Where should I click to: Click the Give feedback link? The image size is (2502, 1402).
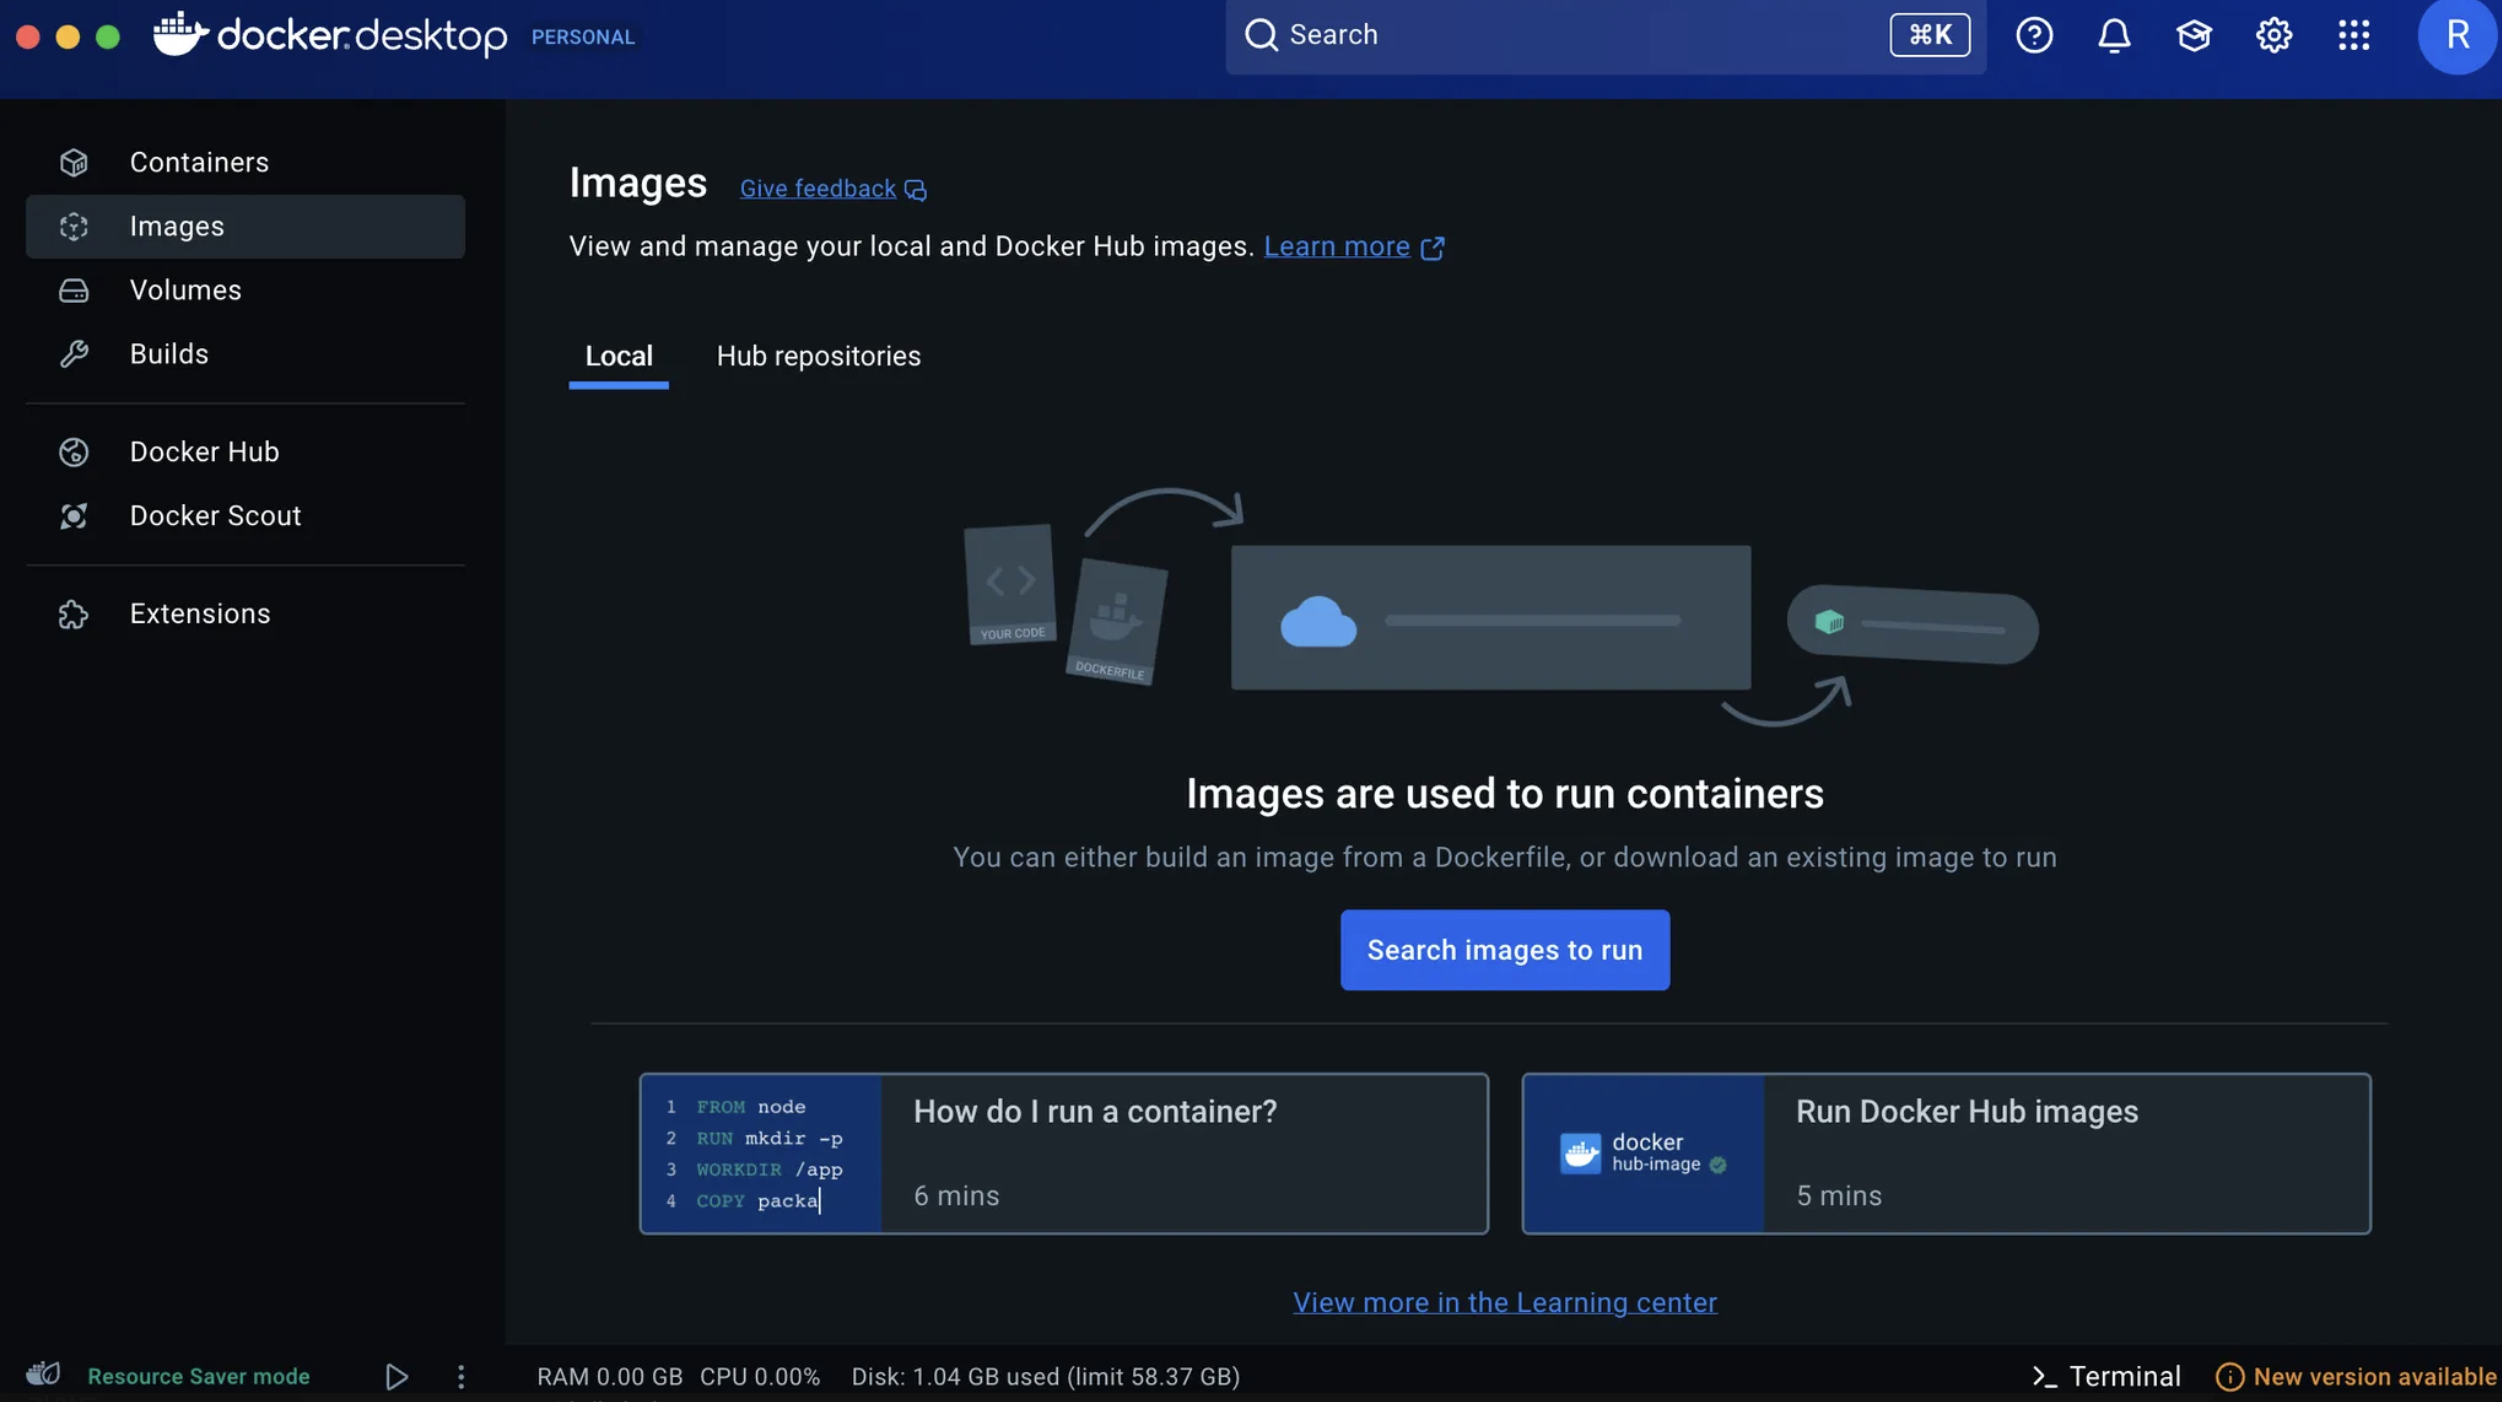[x=817, y=189]
